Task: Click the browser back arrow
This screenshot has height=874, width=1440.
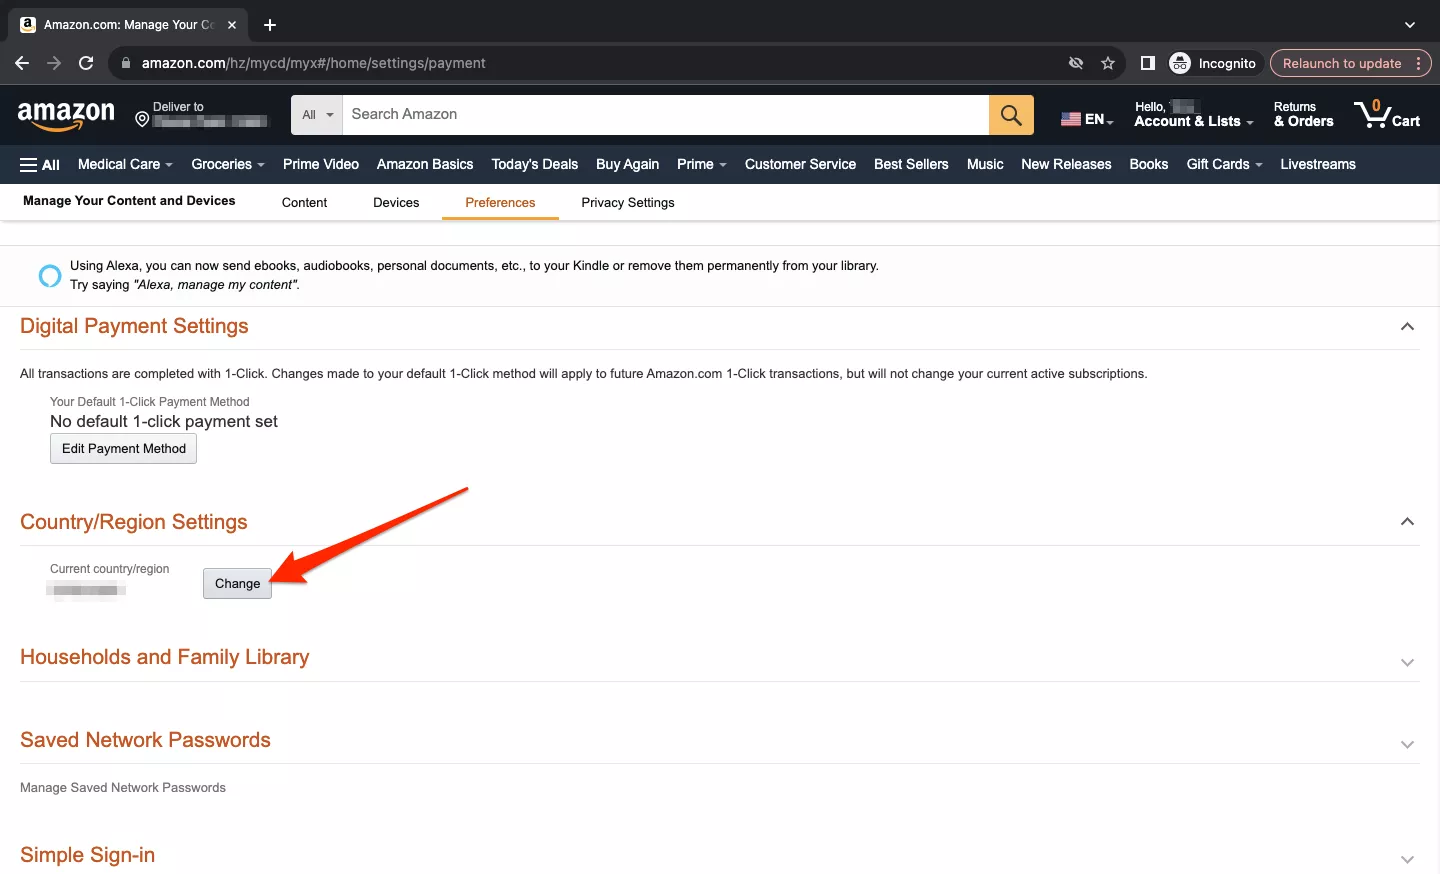Action: (x=22, y=63)
